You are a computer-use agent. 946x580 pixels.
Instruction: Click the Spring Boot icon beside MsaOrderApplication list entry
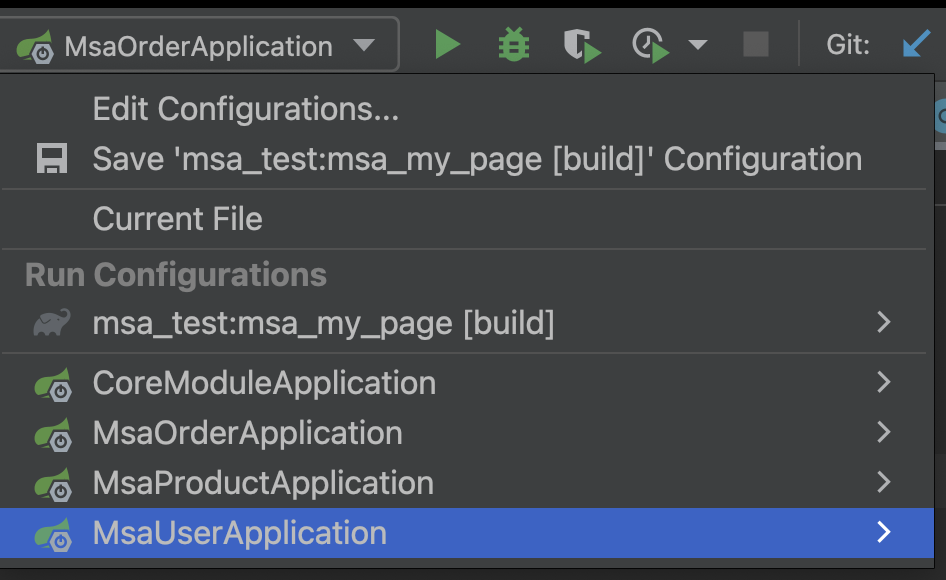pyautogui.click(x=53, y=435)
